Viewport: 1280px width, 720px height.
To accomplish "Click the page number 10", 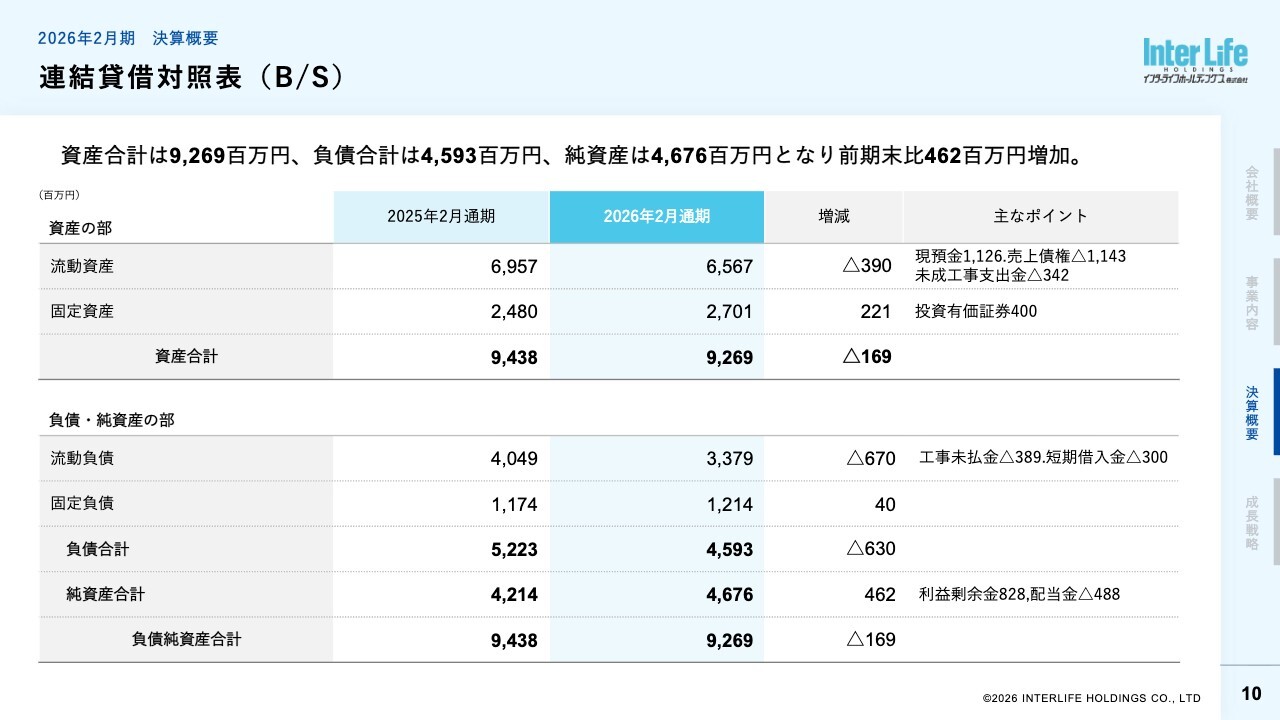I will [1250, 695].
